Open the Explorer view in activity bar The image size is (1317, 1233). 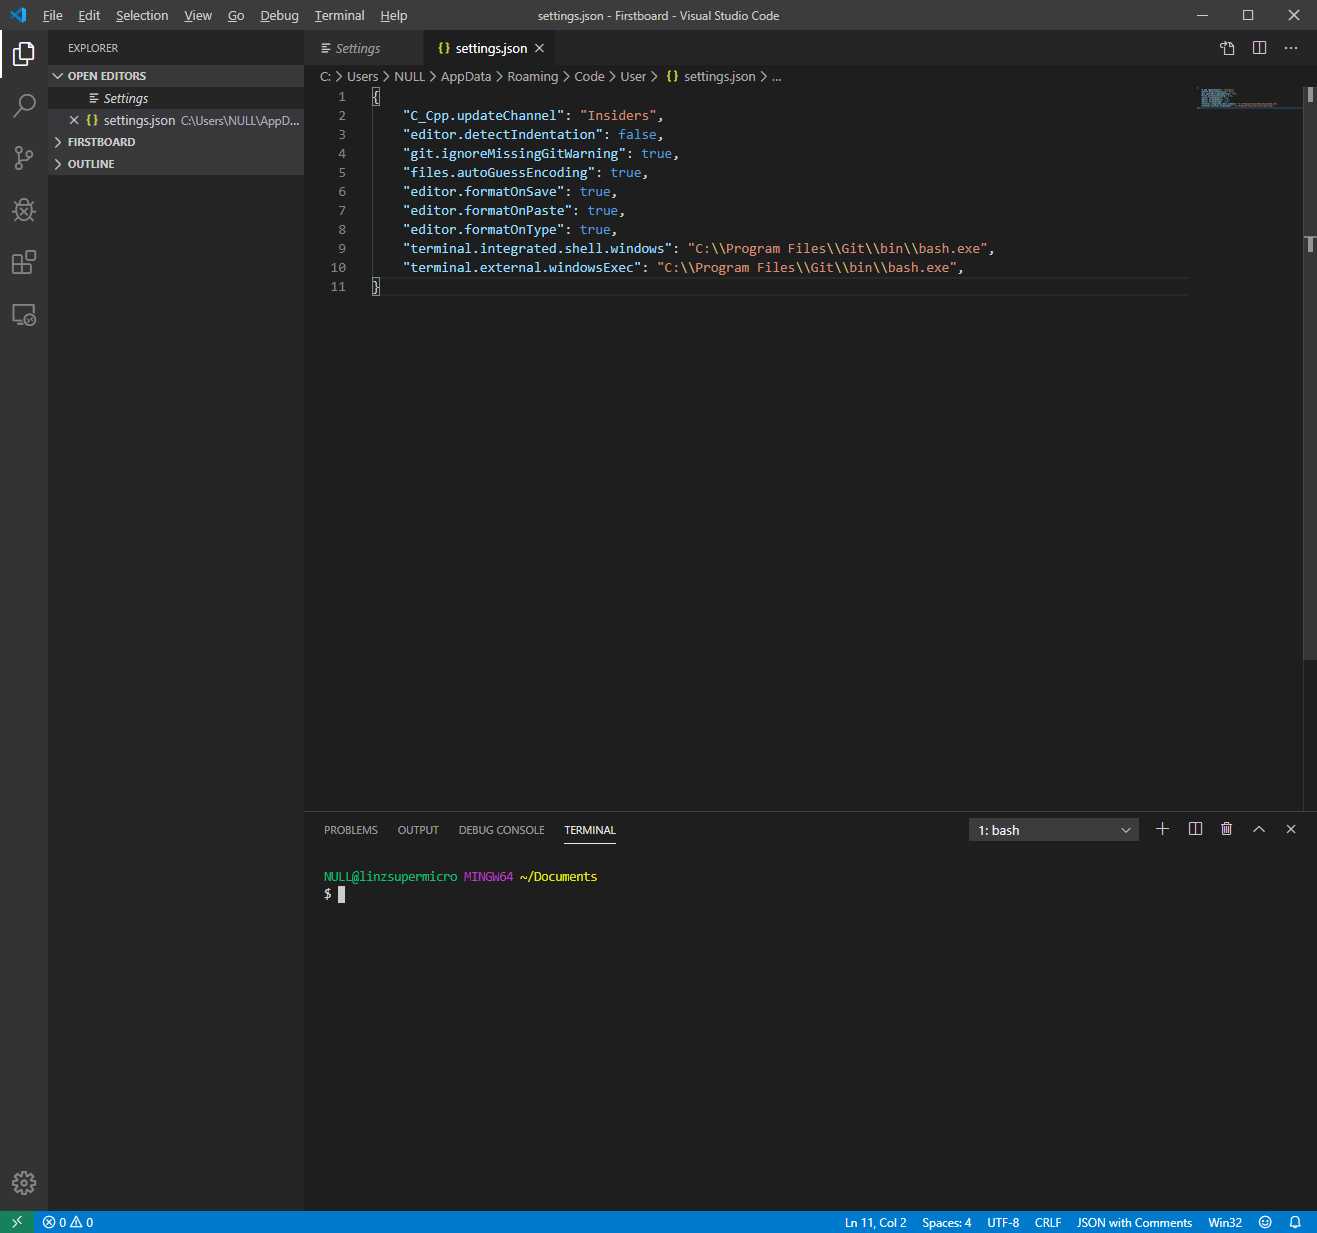24,54
